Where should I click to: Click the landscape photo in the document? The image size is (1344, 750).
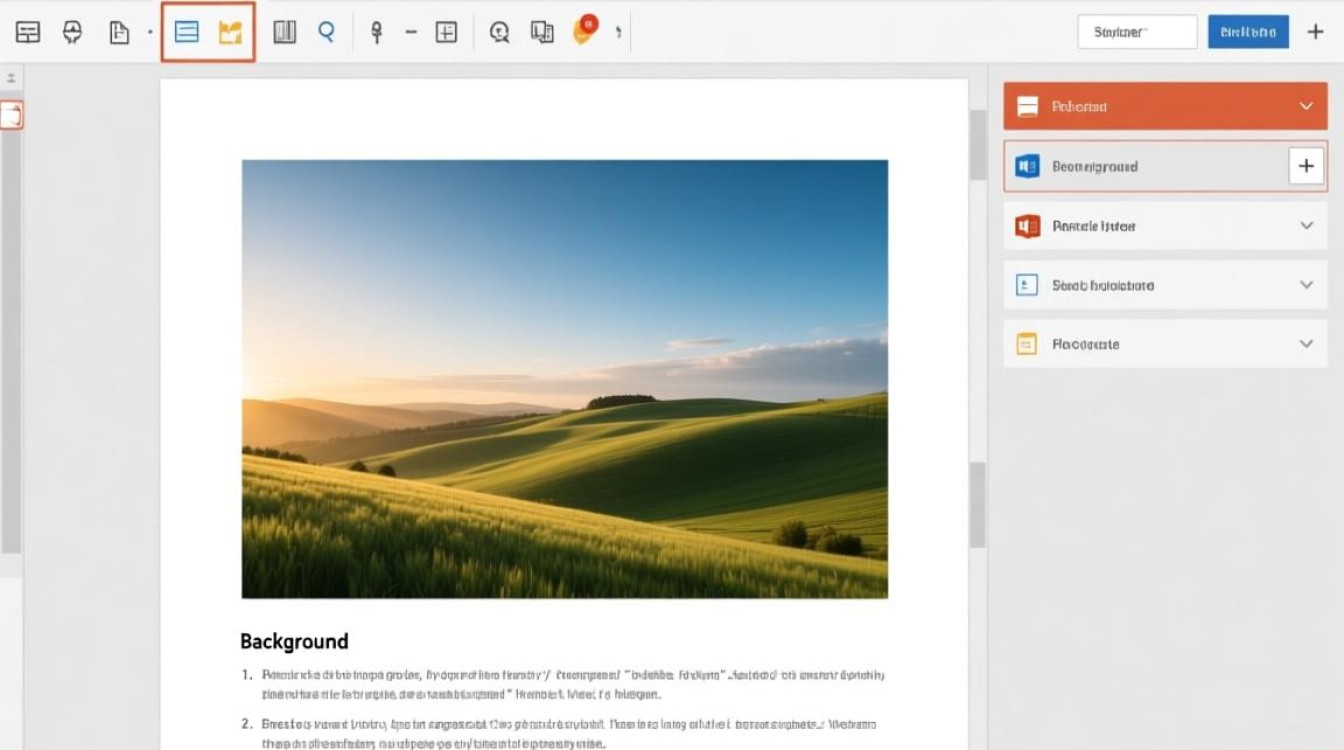565,379
